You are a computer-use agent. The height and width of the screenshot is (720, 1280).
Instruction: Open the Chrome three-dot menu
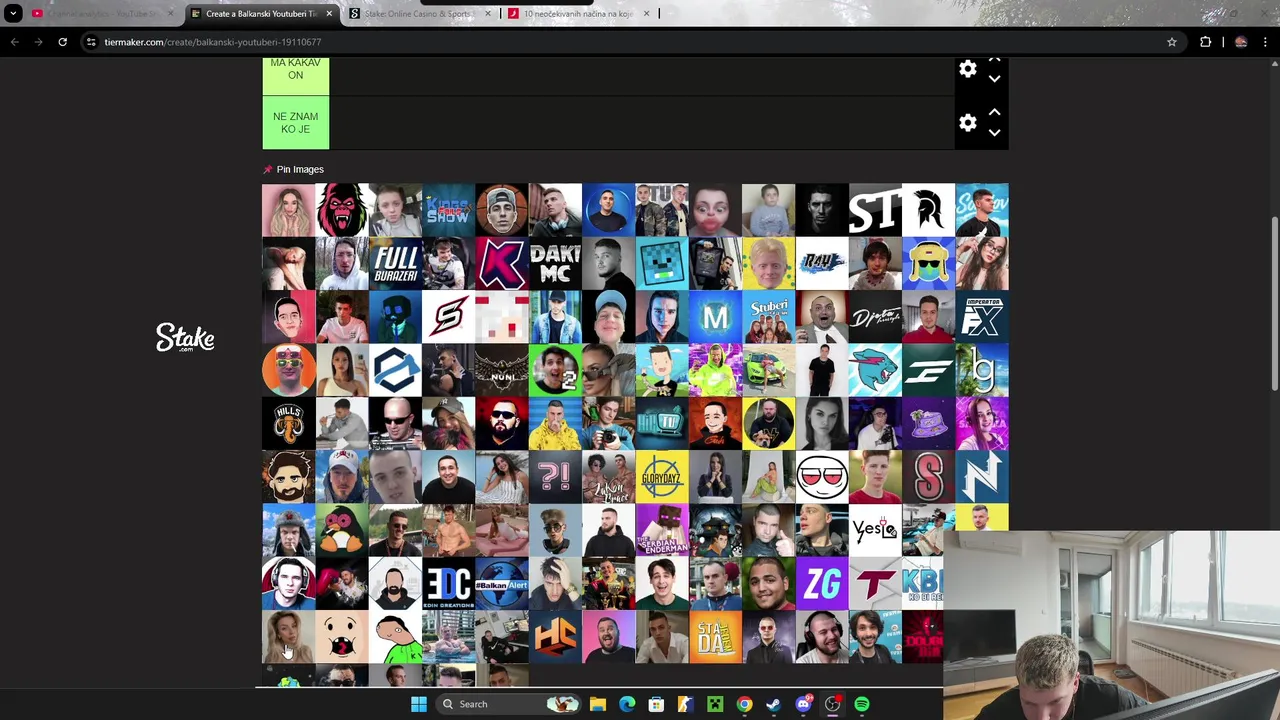[x=1265, y=42]
